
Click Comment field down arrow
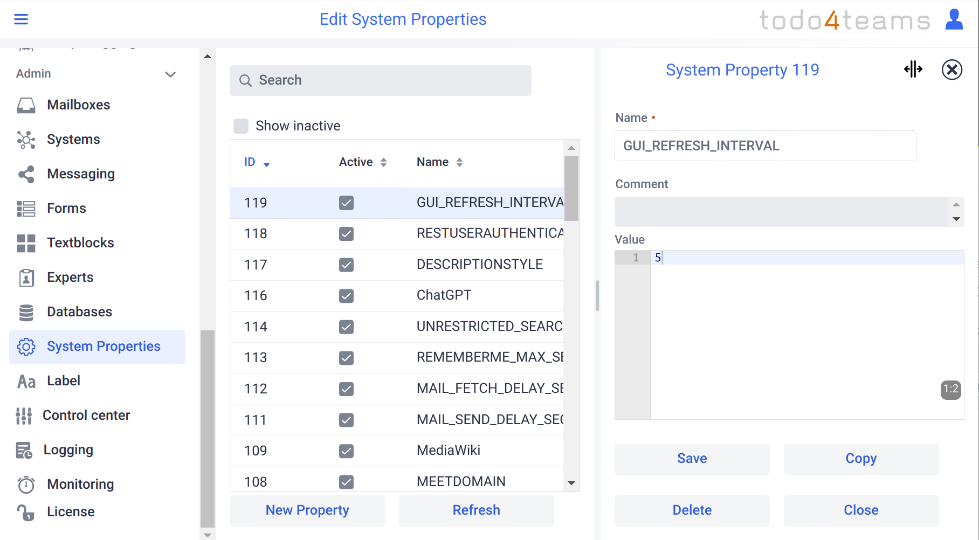coord(956,219)
